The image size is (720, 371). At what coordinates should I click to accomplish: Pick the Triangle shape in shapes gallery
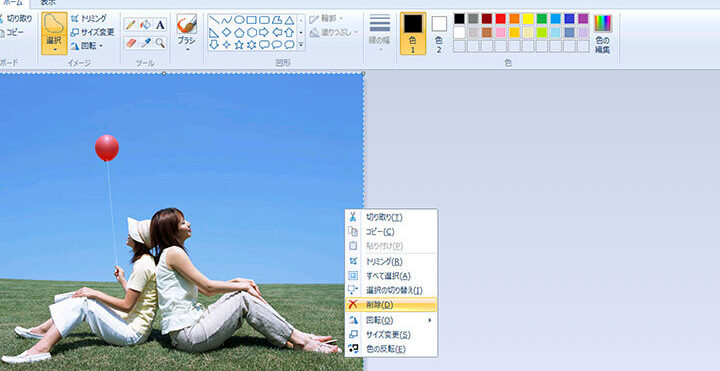[289, 20]
